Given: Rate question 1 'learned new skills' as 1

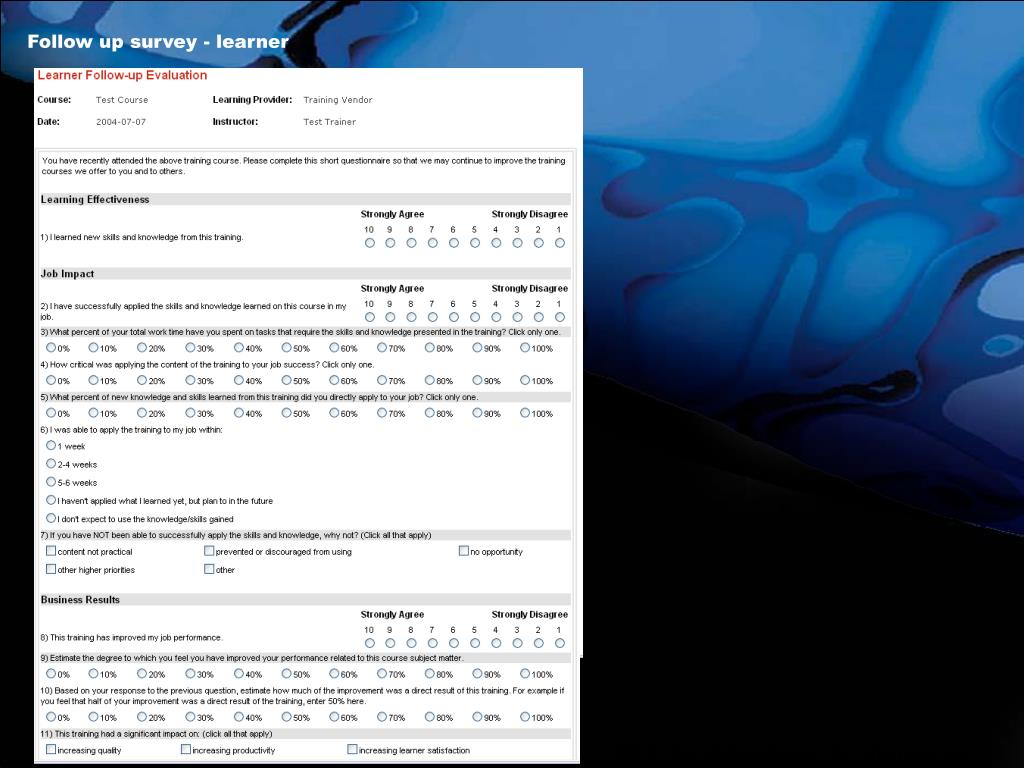Looking at the screenshot, I should click(x=560, y=243).
